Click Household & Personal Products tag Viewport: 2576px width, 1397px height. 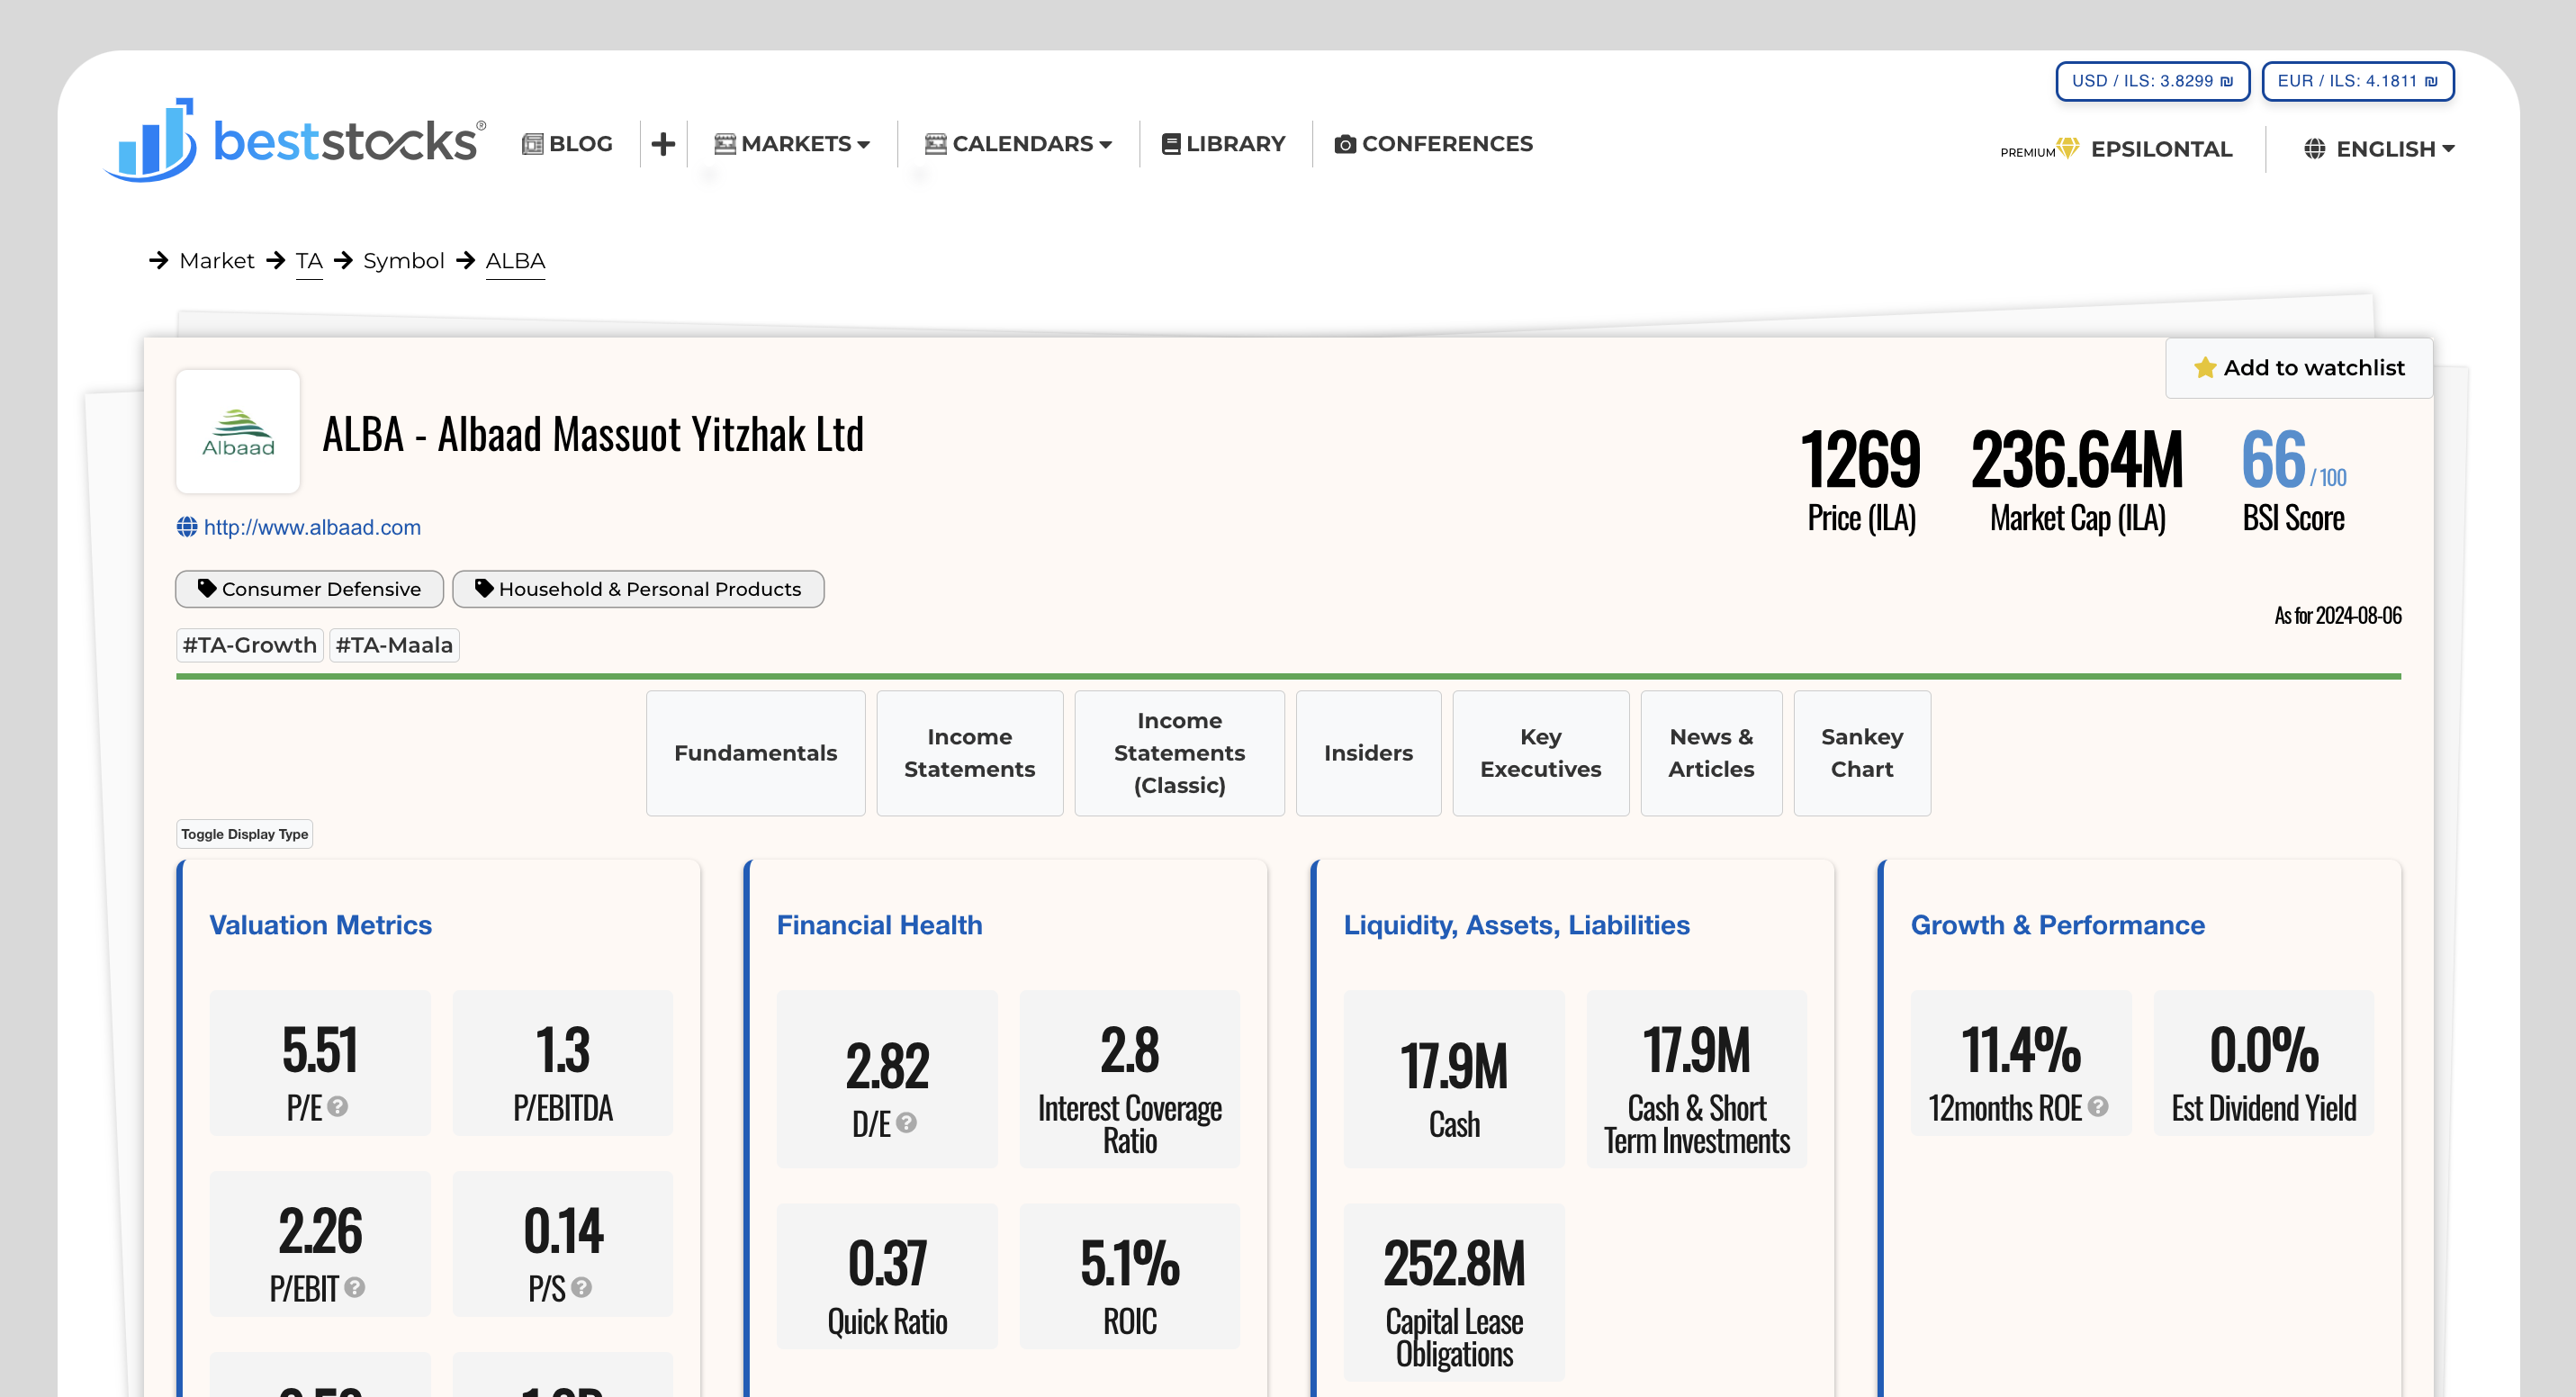(x=638, y=589)
